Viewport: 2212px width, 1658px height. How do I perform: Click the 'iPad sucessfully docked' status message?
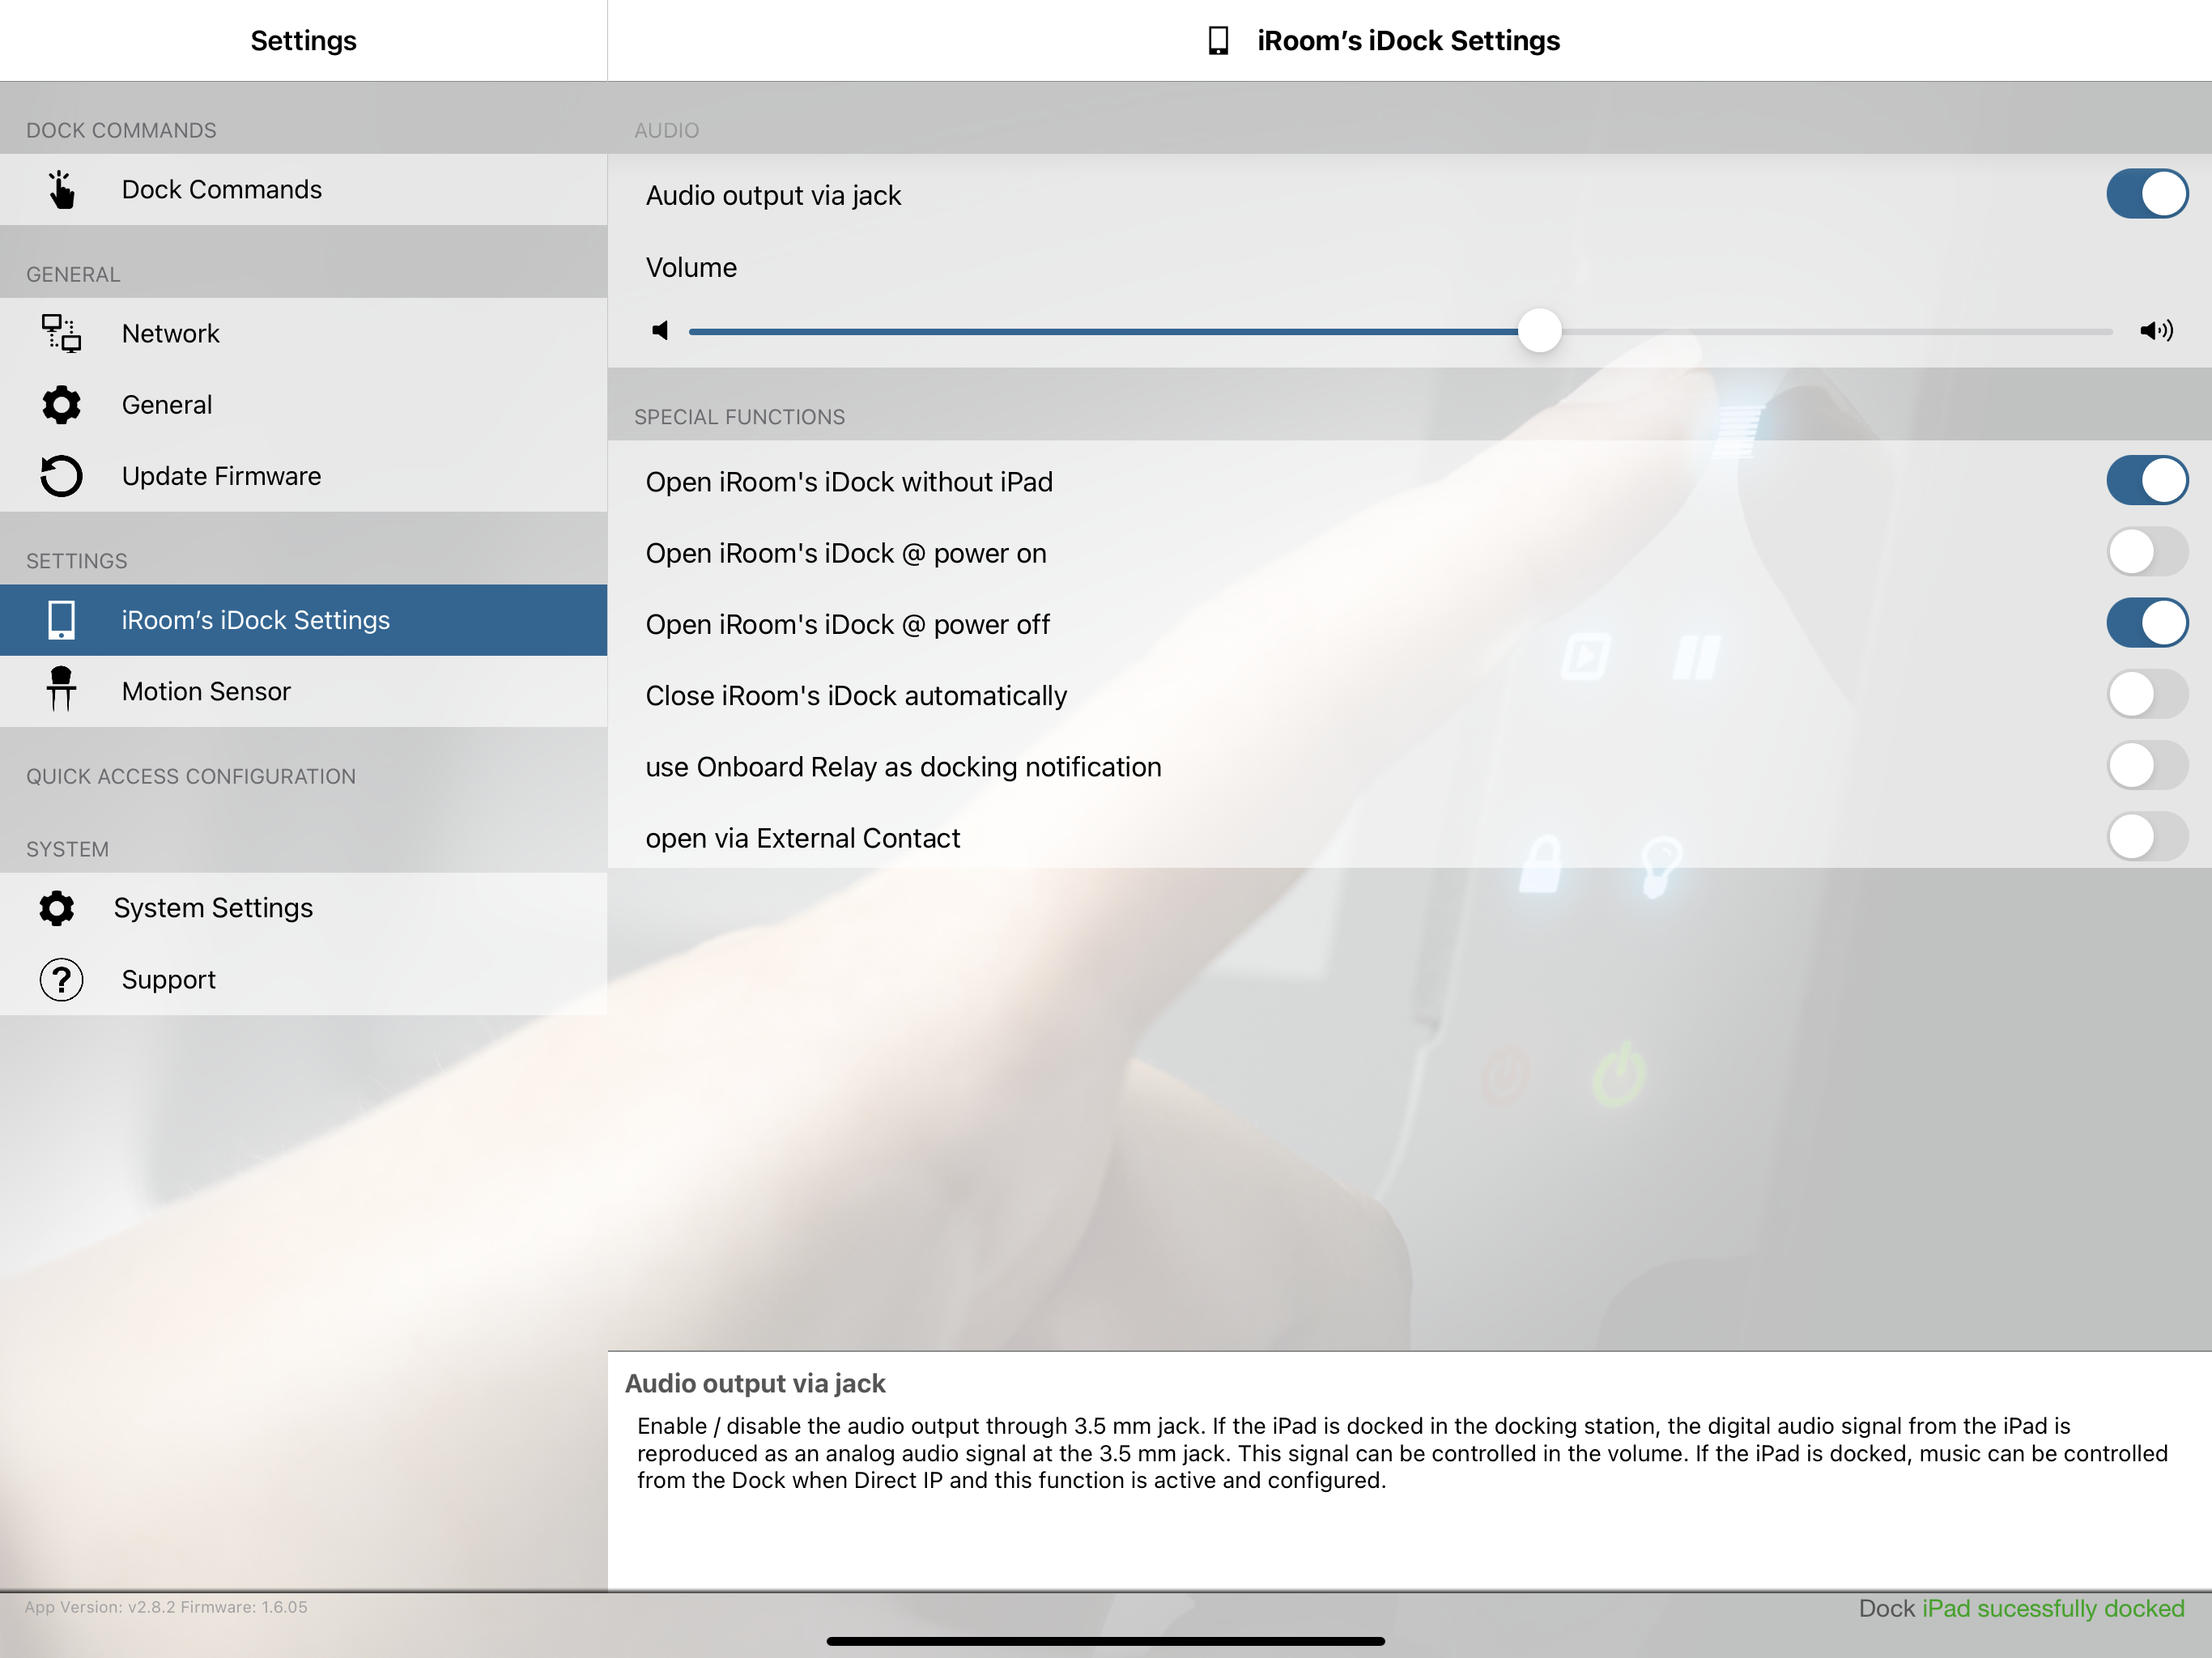[x=2053, y=1608]
